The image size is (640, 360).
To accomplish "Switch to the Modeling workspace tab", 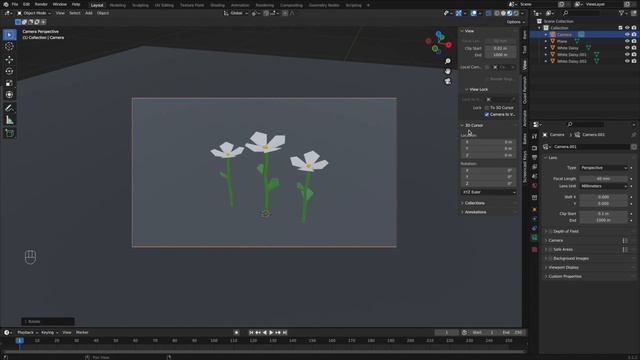I will point(118,5).
